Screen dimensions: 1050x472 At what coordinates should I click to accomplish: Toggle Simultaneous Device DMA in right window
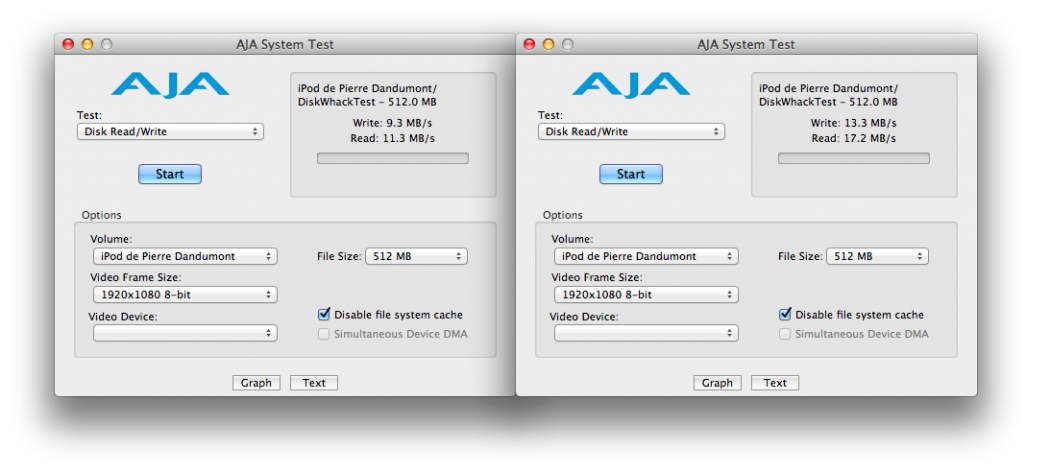(x=785, y=334)
